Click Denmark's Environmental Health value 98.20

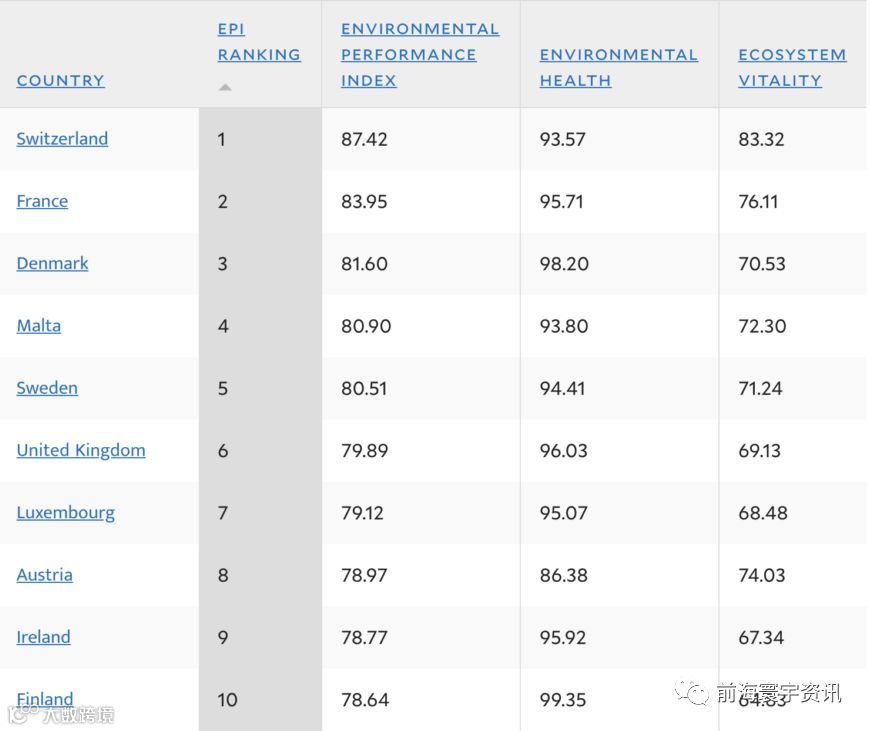click(x=564, y=264)
